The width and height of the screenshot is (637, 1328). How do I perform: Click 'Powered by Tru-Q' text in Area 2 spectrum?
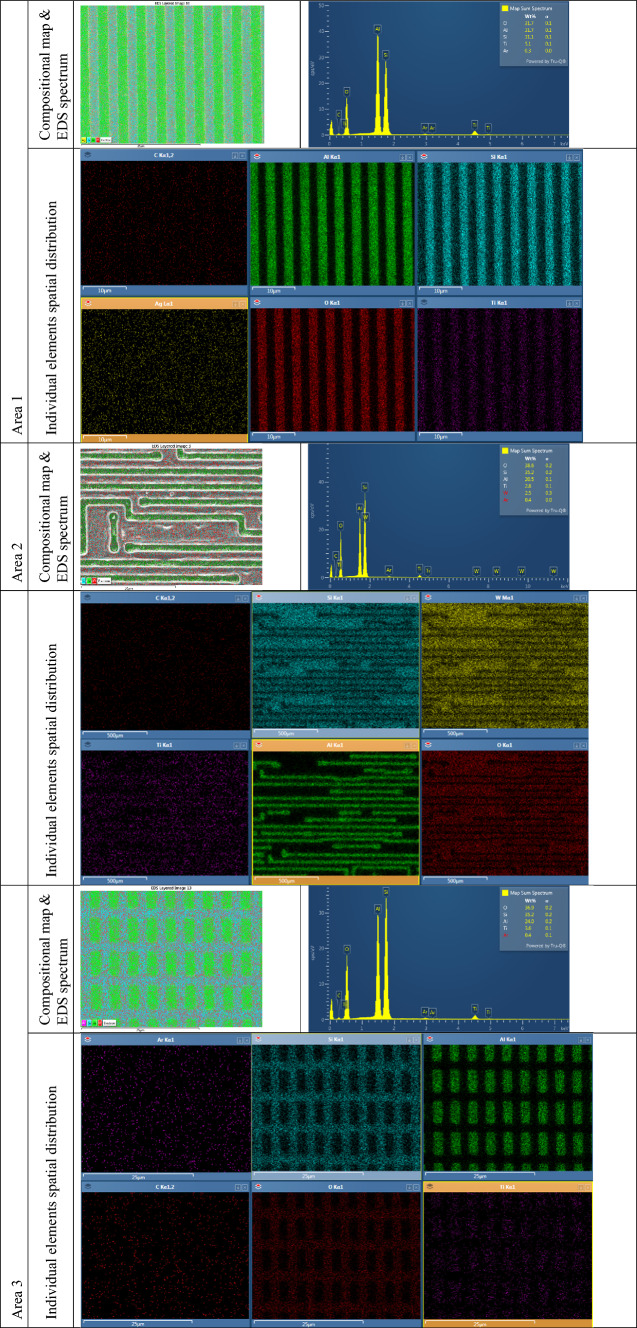point(546,510)
